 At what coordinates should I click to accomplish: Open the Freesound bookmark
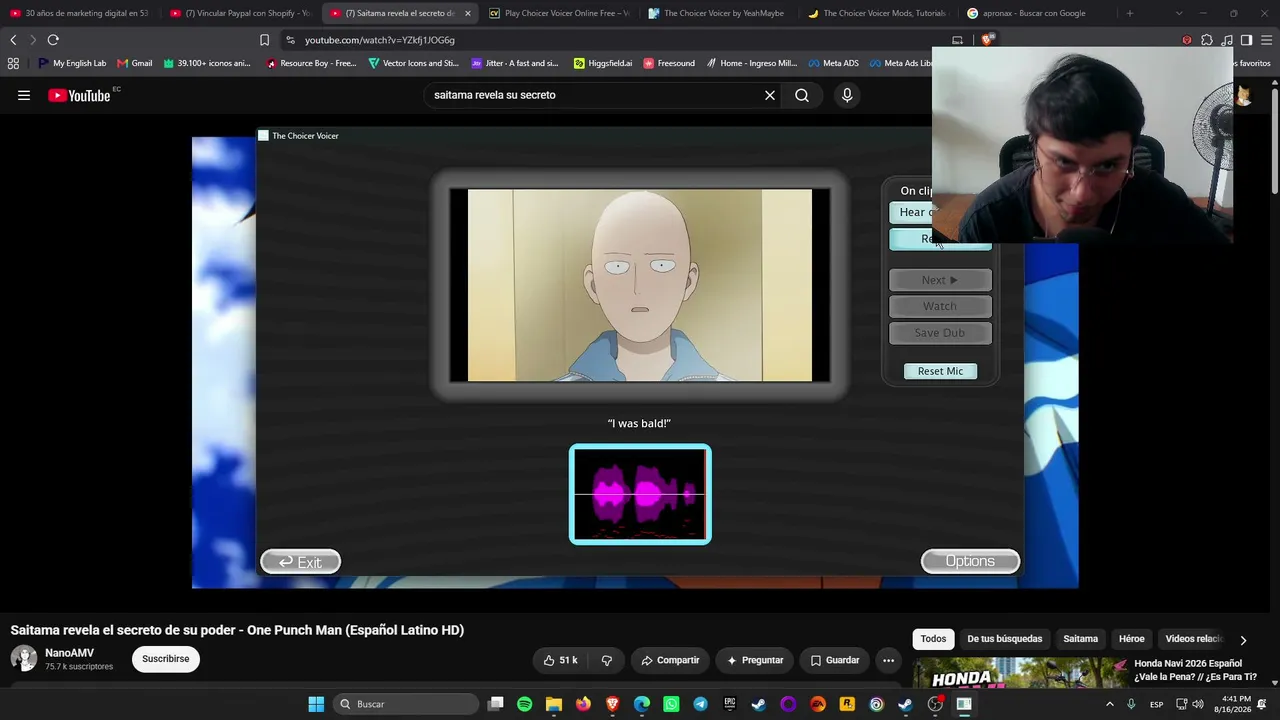[669, 63]
